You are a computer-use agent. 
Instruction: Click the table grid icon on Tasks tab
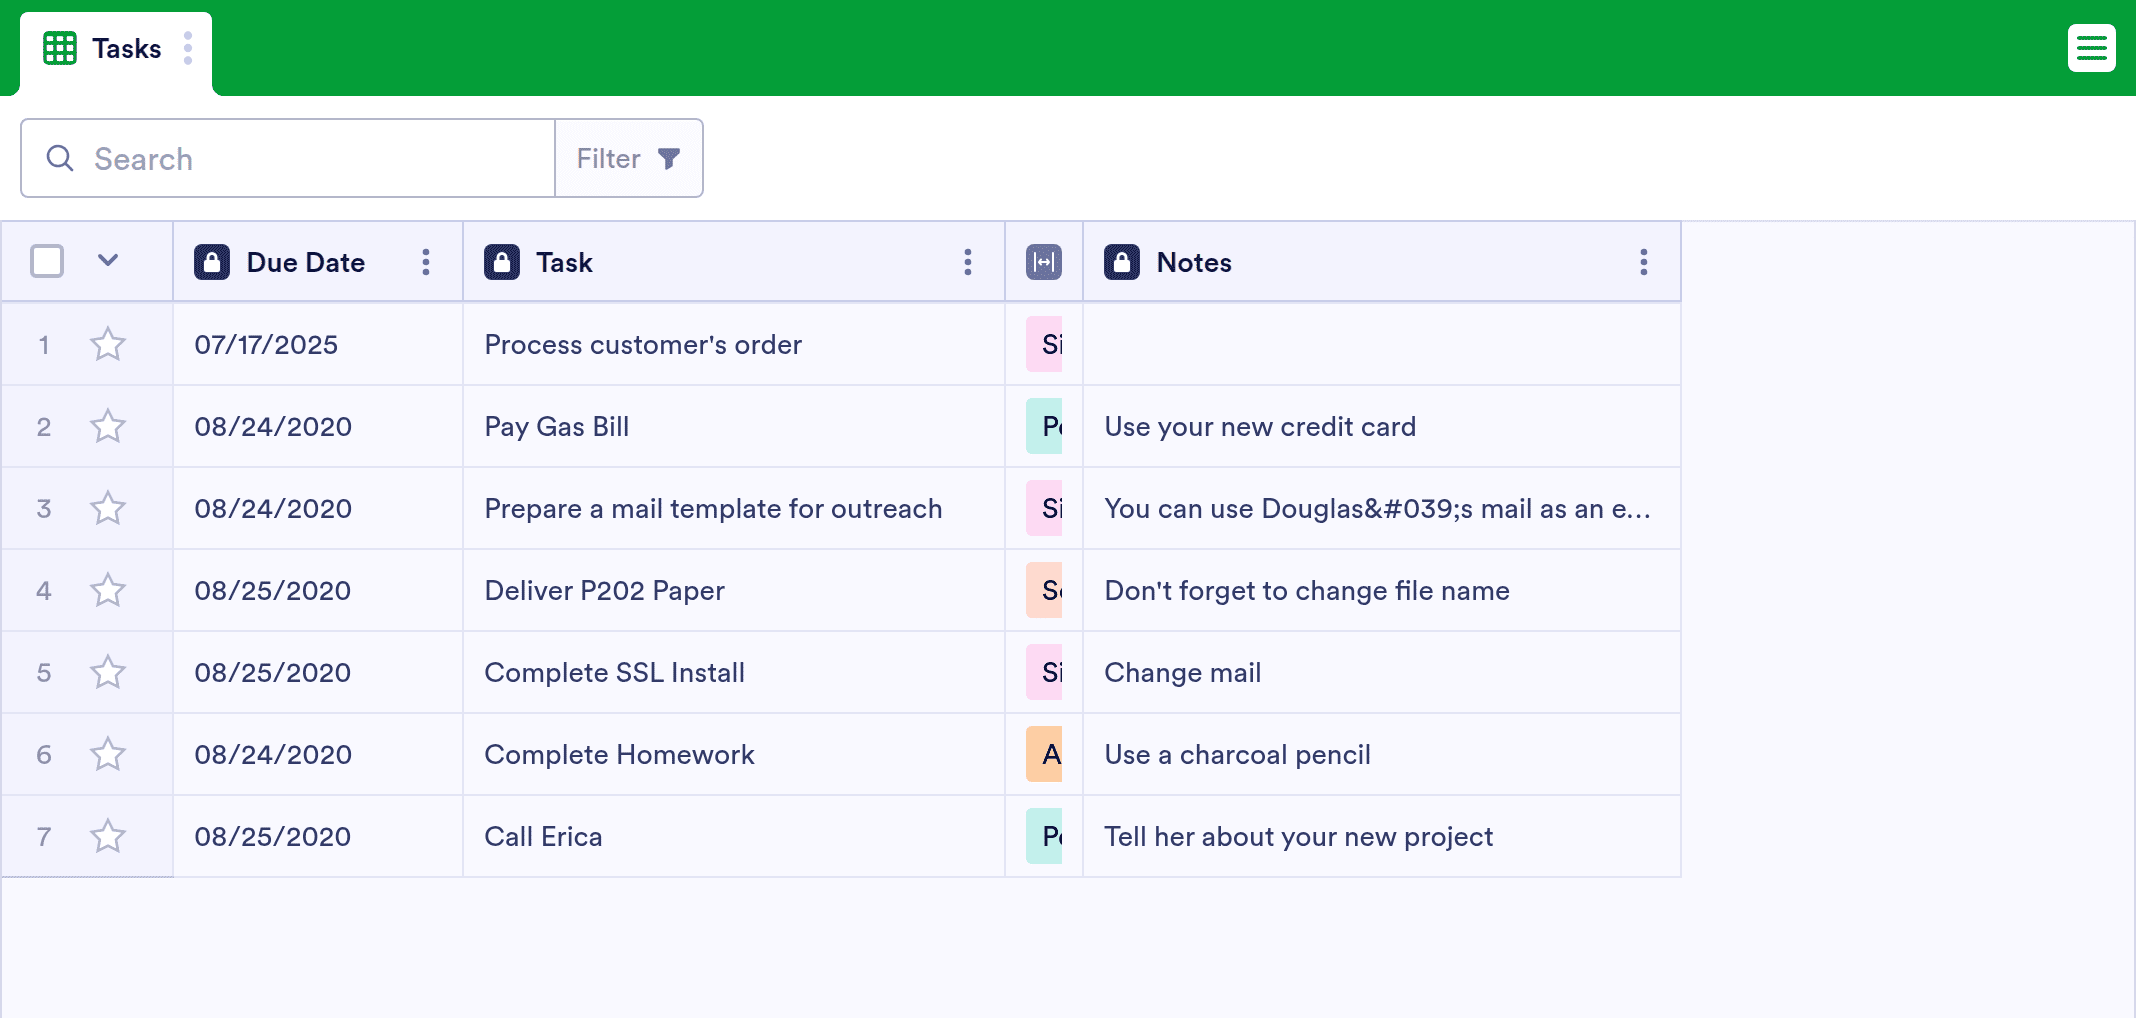click(x=60, y=48)
